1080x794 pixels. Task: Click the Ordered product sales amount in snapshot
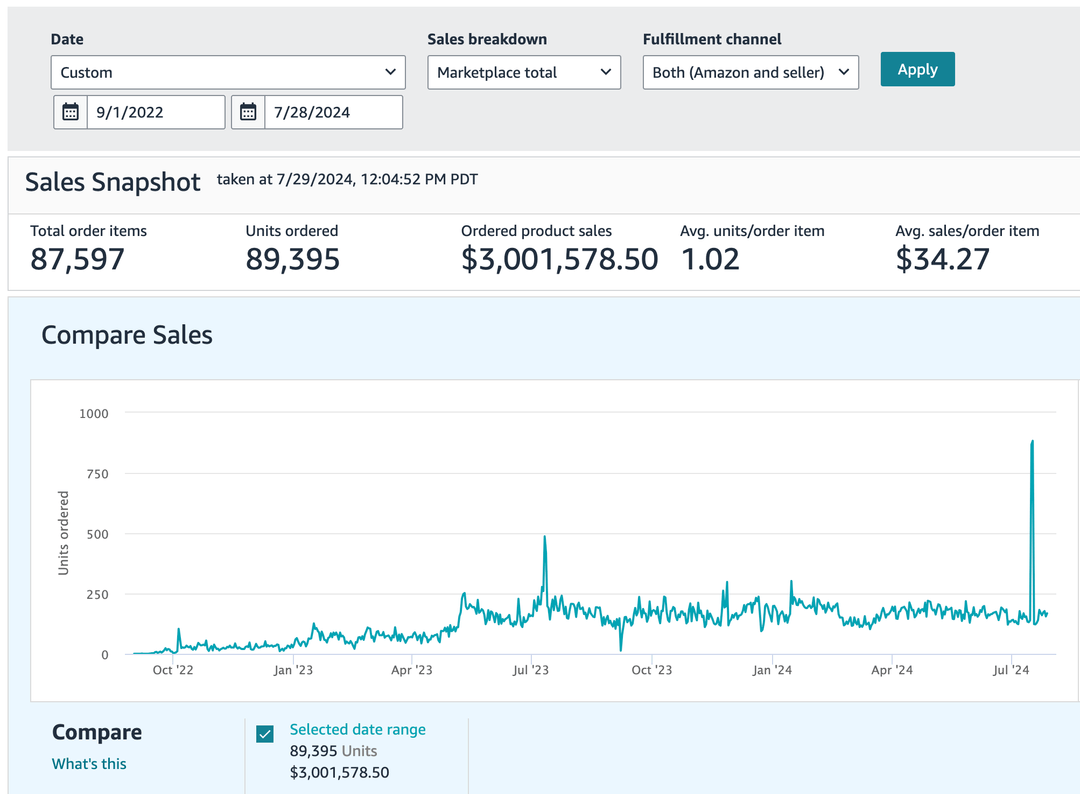559,260
